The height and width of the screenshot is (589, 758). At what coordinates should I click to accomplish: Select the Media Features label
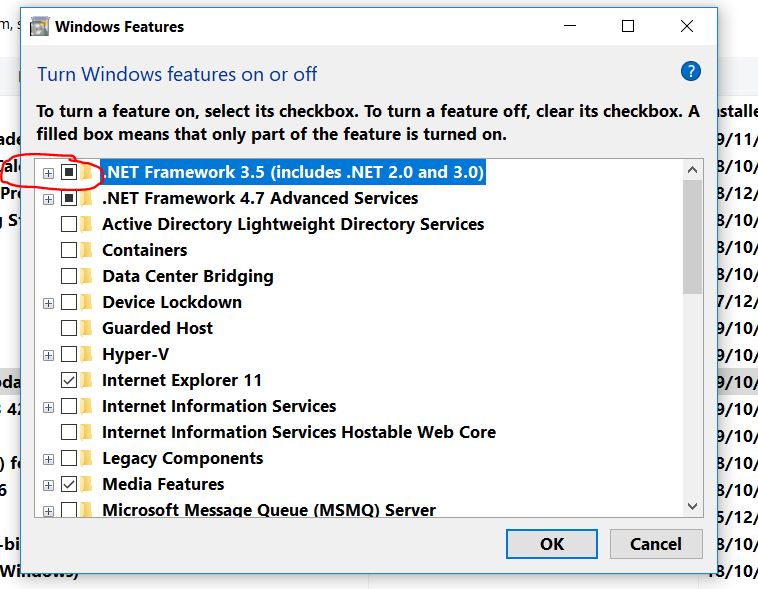coord(163,484)
